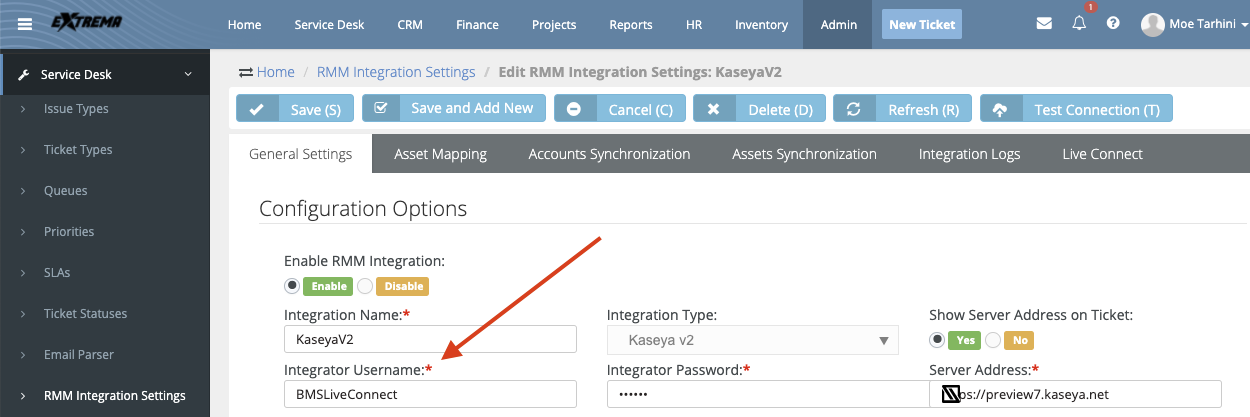Viewport: 1250px width, 417px height.
Task: Open Ticket Statuses in the sidebar
Action: tap(85, 313)
